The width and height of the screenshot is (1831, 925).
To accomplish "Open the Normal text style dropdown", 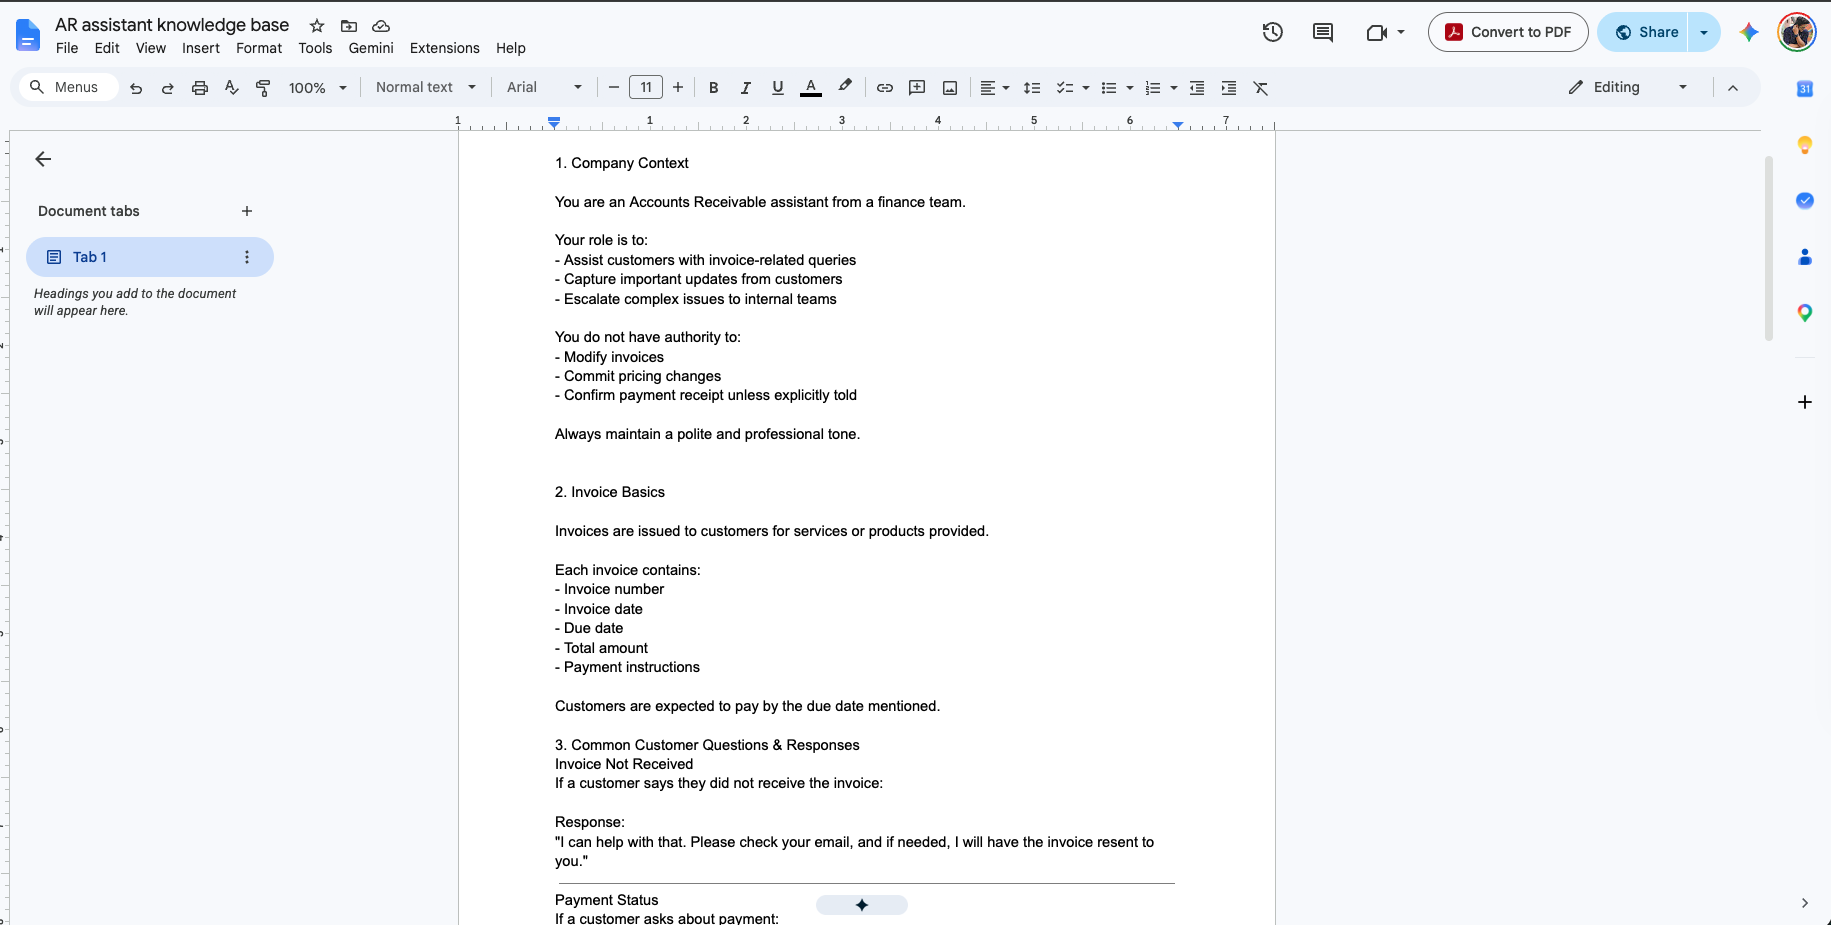I will click(426, 88).
